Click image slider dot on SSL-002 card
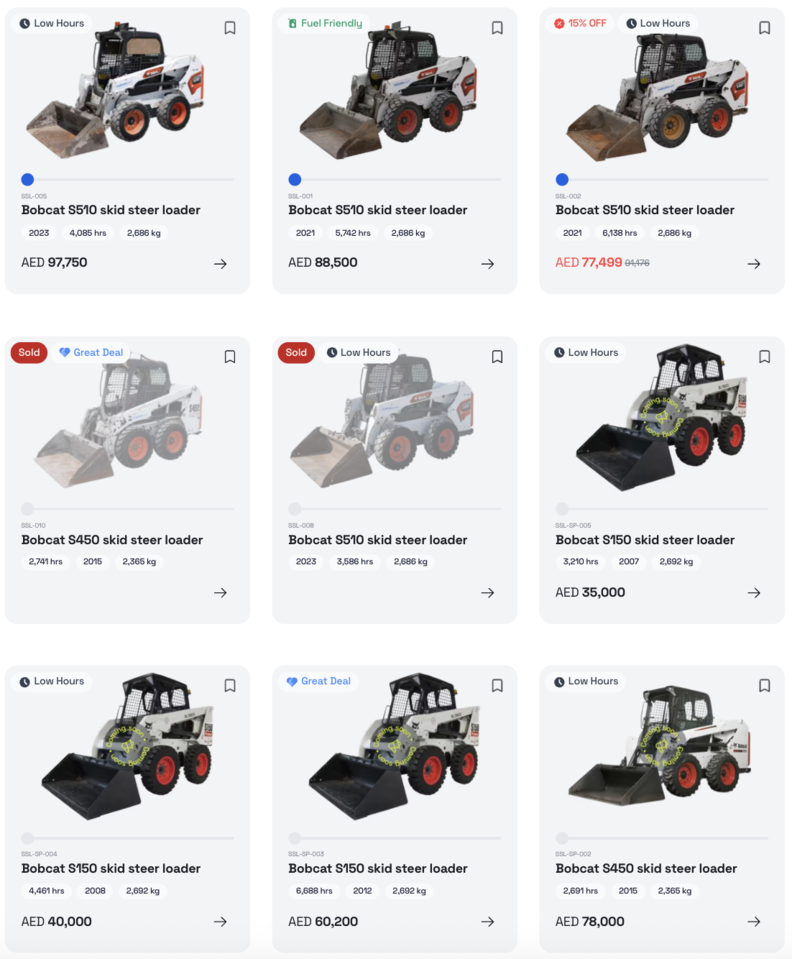Screen dimensions: 792x959 tap(562, 179)
